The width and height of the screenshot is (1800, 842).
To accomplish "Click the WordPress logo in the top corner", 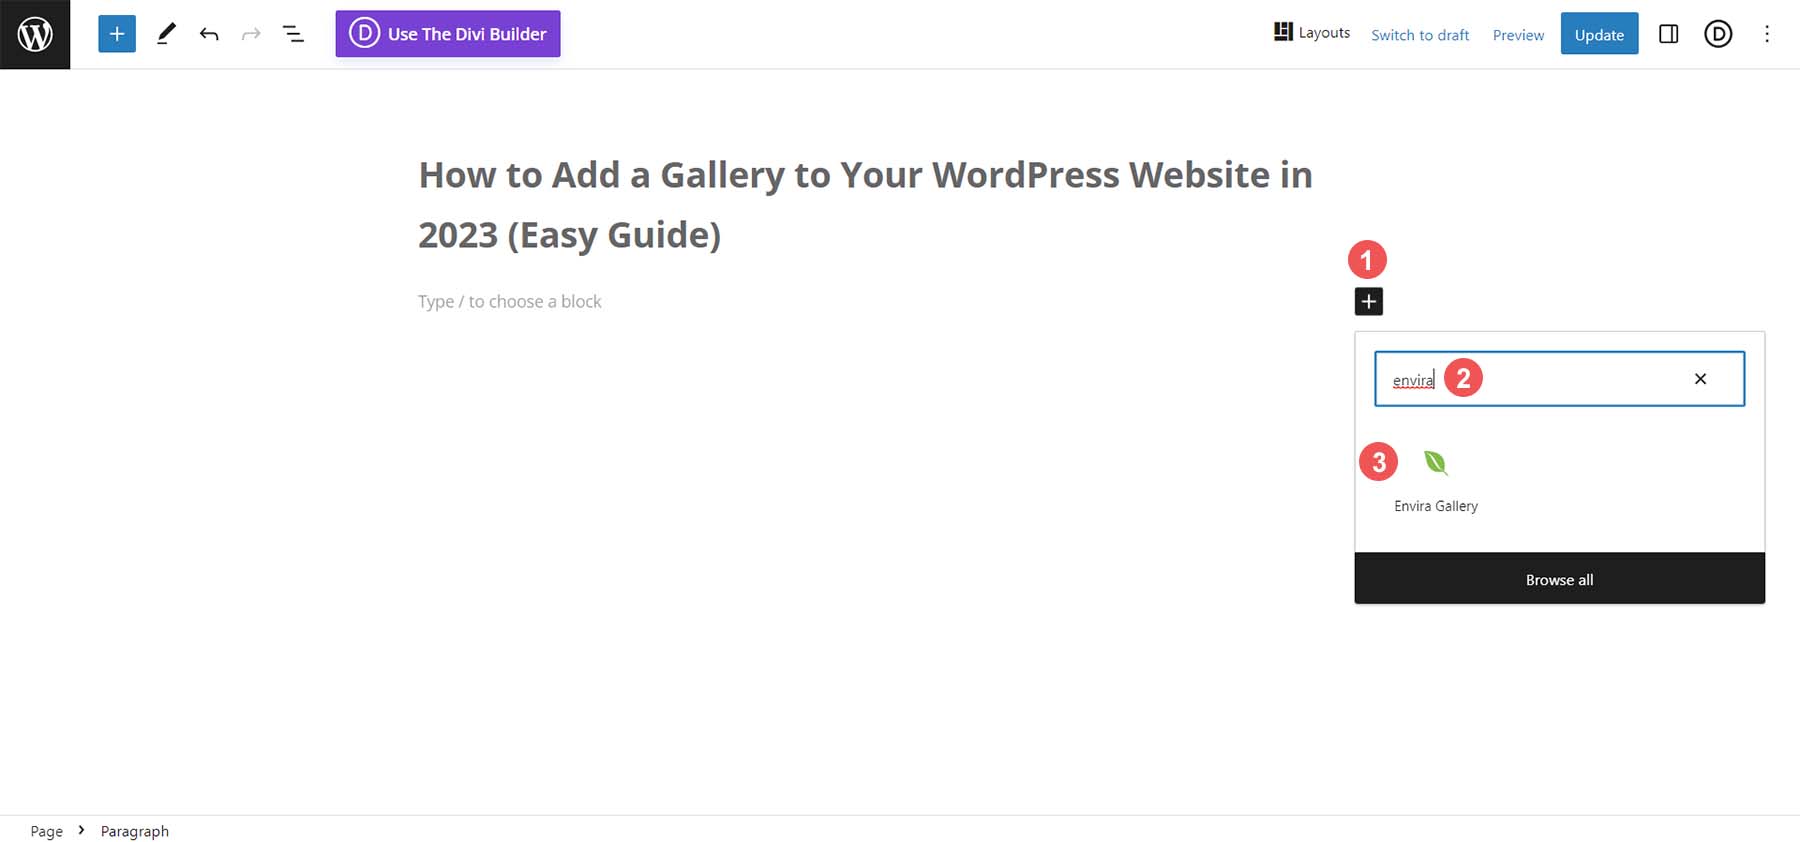I will coord(35,33).
